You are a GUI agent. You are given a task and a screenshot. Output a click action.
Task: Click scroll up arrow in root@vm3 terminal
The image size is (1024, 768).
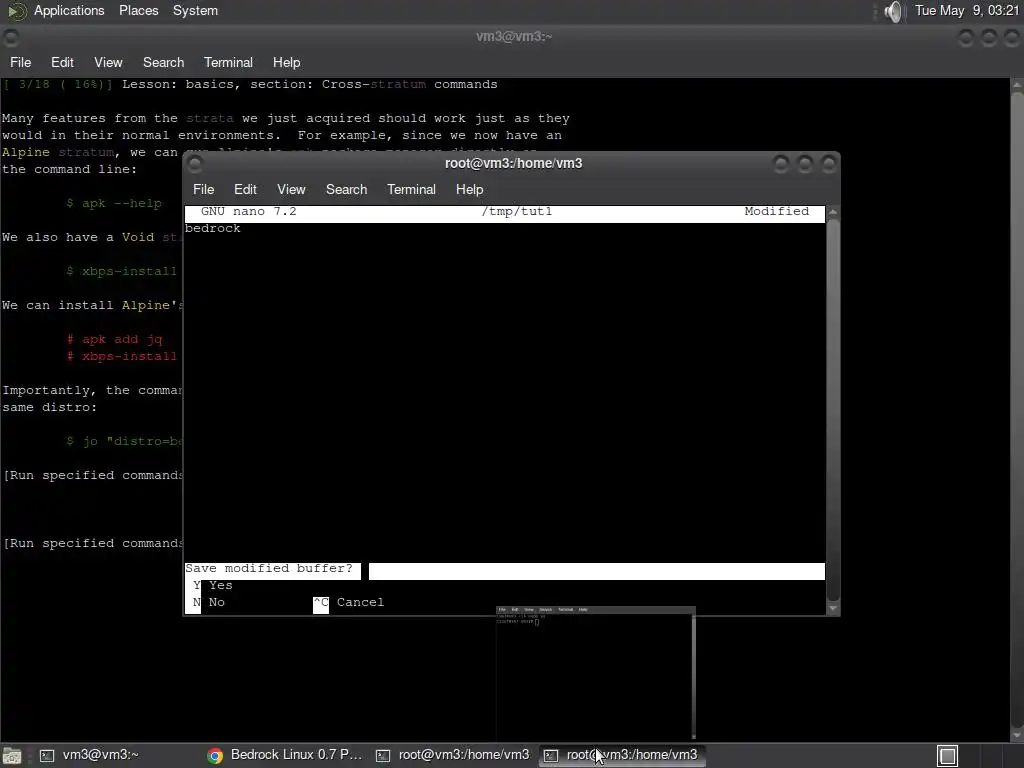[833, 212]
